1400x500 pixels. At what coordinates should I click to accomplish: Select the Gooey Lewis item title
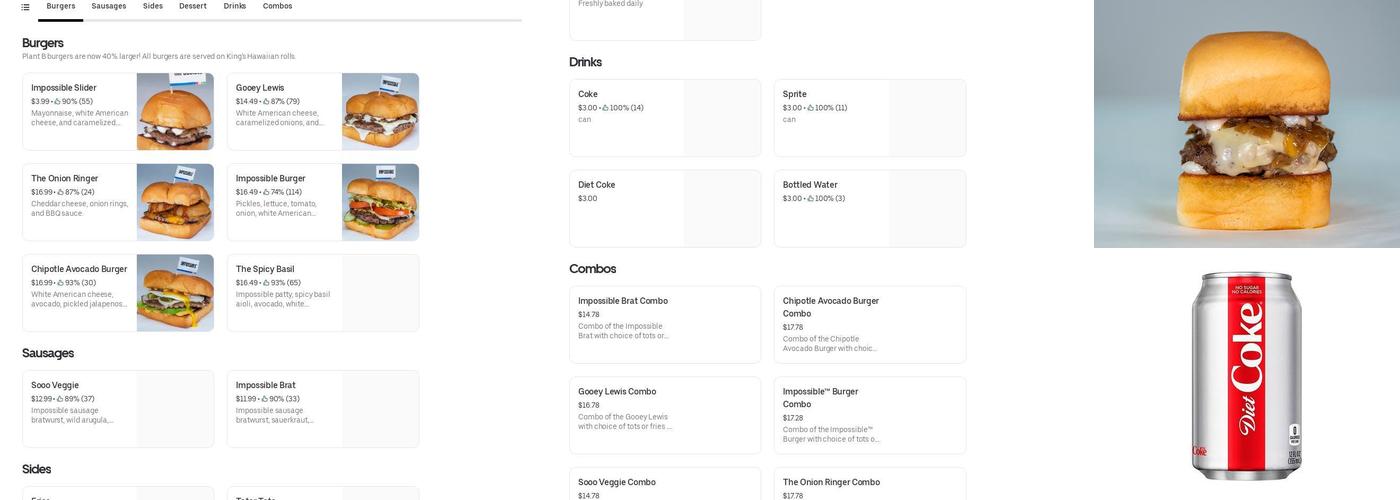(260, 88)
